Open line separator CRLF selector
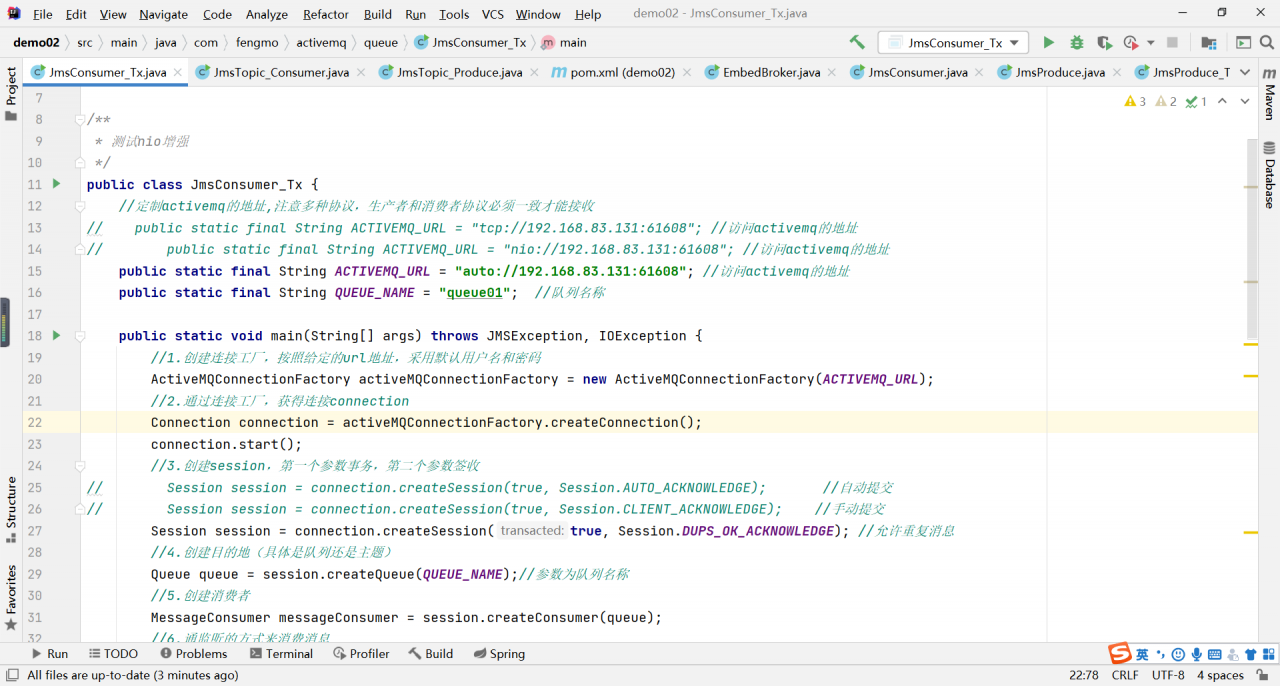1280x686 pixels. tap(1125, 675)
